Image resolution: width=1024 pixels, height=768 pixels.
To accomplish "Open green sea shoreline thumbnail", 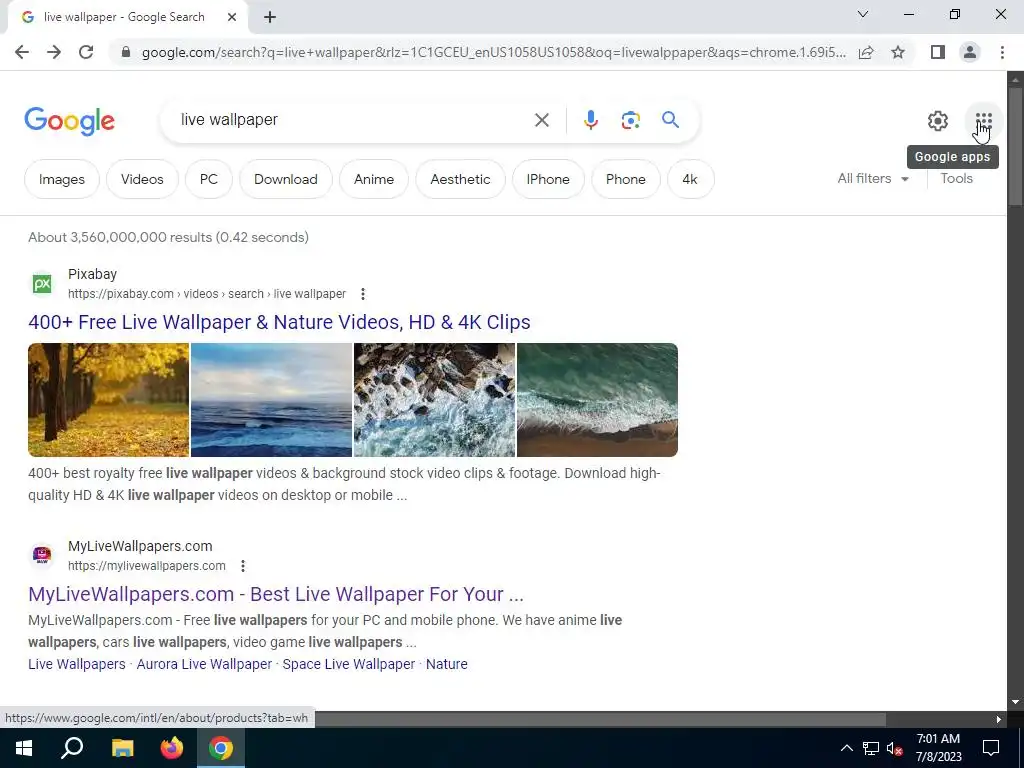I will (x=598, y=400).
